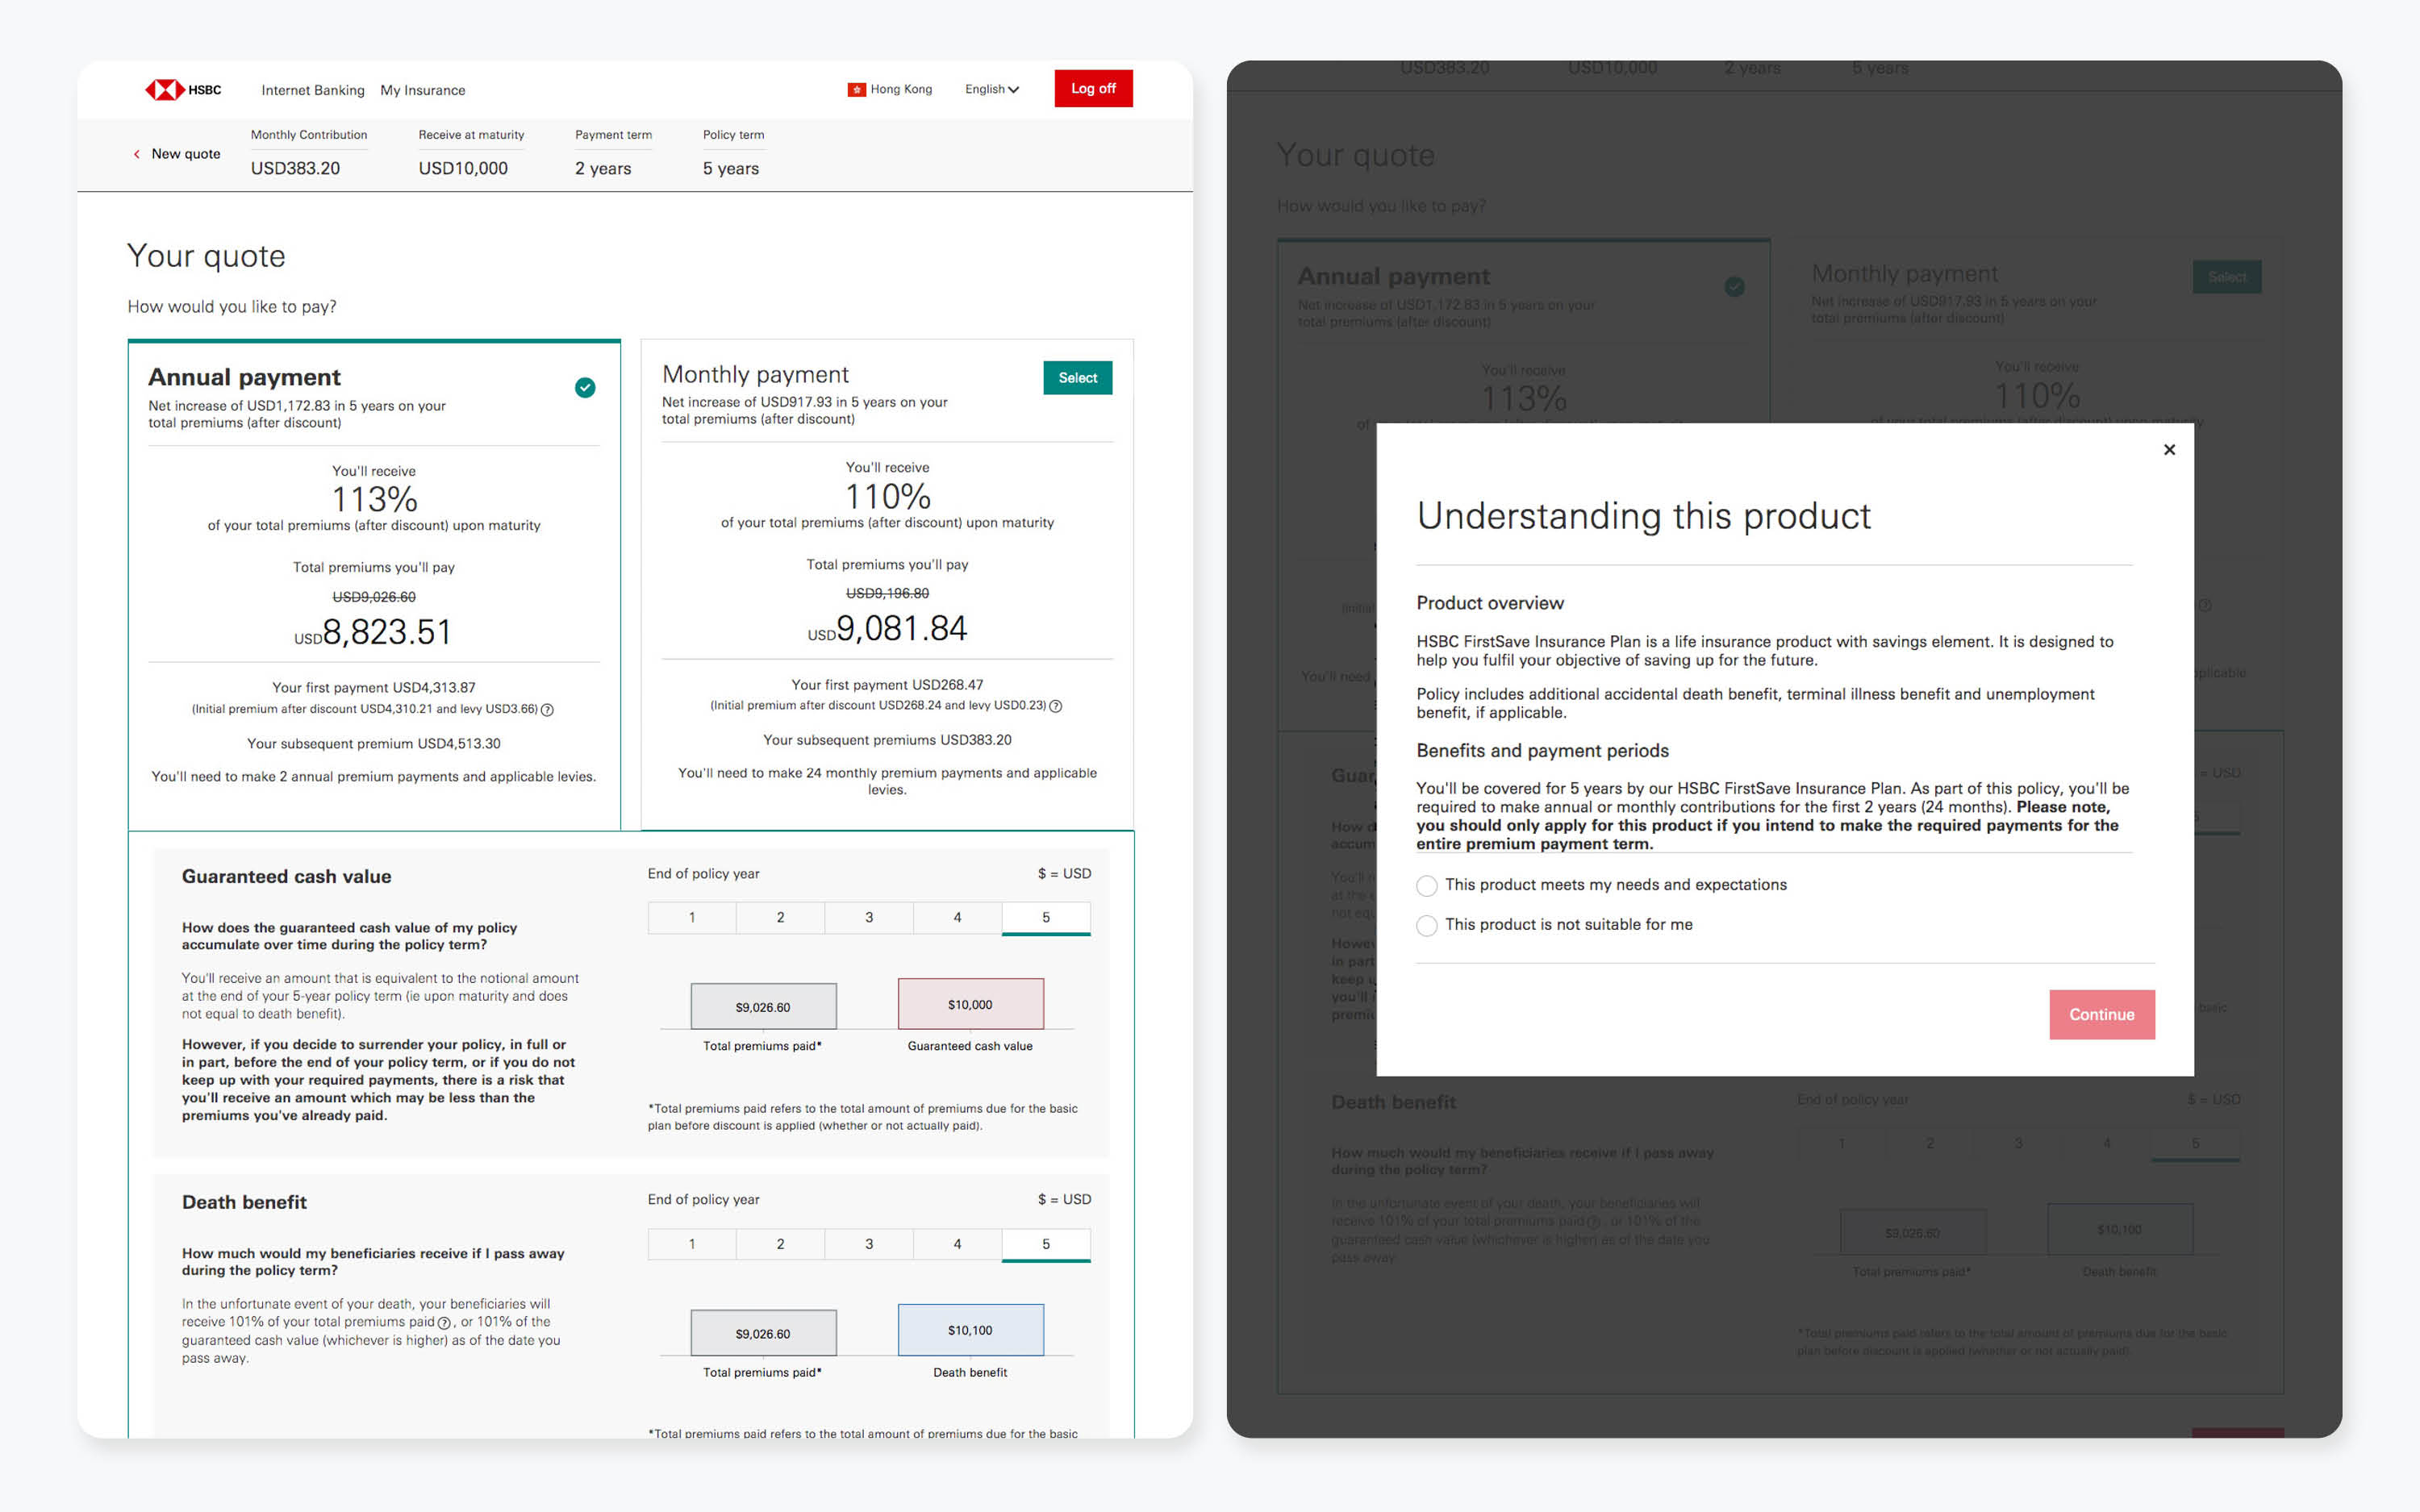The width and height of the screenshot is (2420, 1512).
Task: Click the 'Monthly payment' heading on the undimmed page
Action: pyautogui.click(x=755, y=374)
